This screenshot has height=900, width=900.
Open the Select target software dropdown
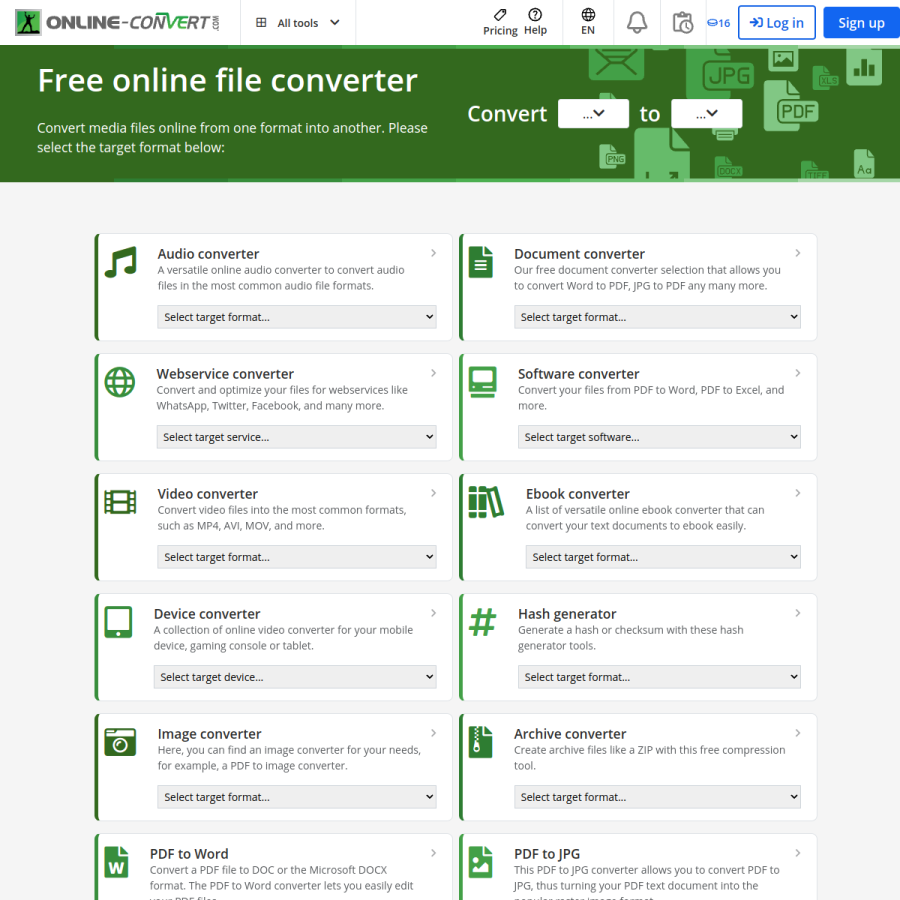click(660, 437)
